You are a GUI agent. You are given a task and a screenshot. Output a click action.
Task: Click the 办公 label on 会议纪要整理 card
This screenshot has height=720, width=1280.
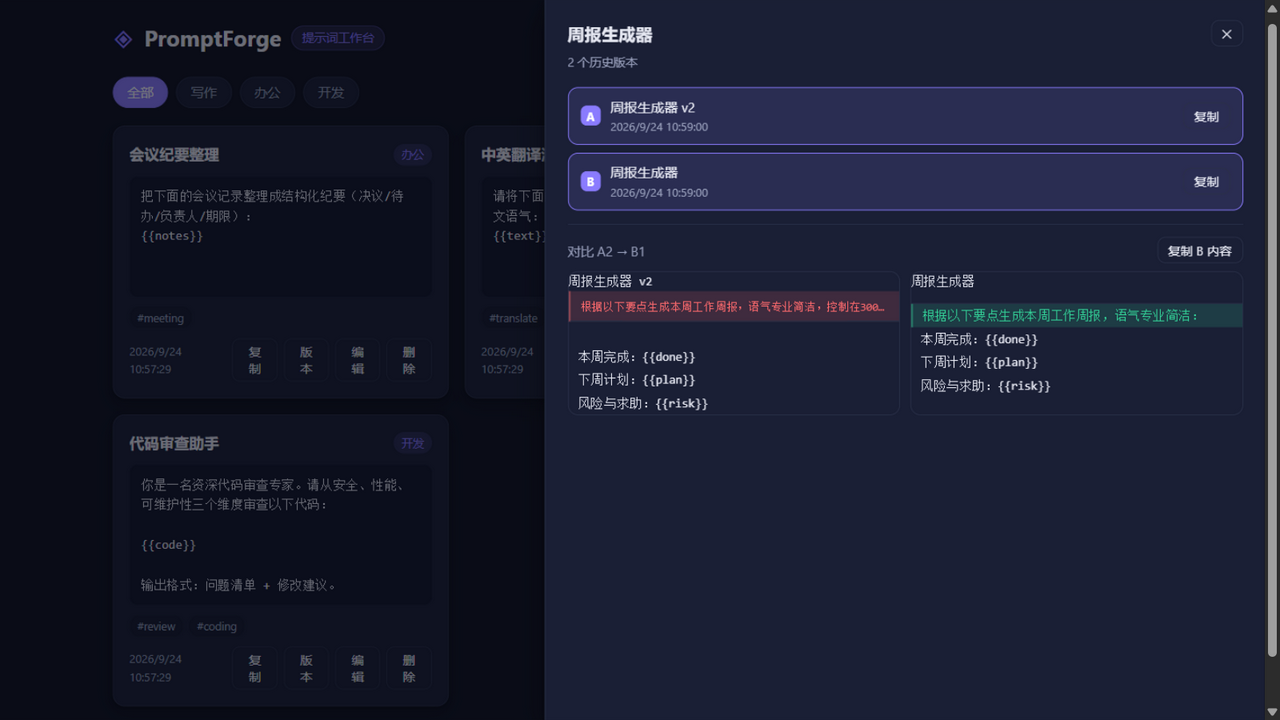(x=412, y=155)
